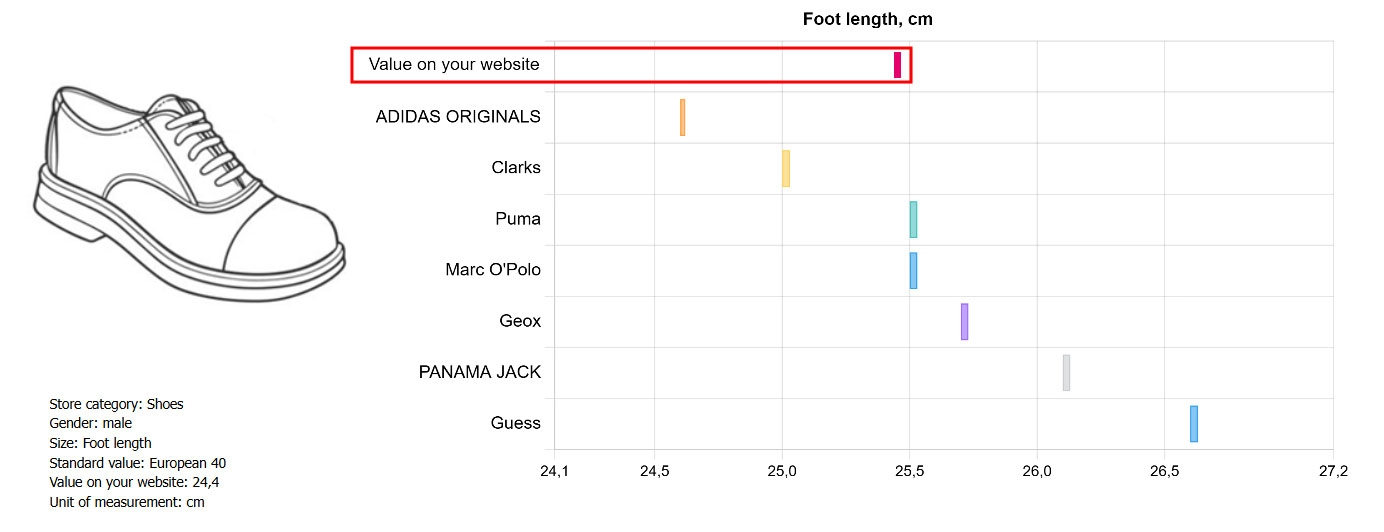Click the gray PANAMA JACK bar
This screenshot has width=1384, height=532.
tap(1066, 373)
